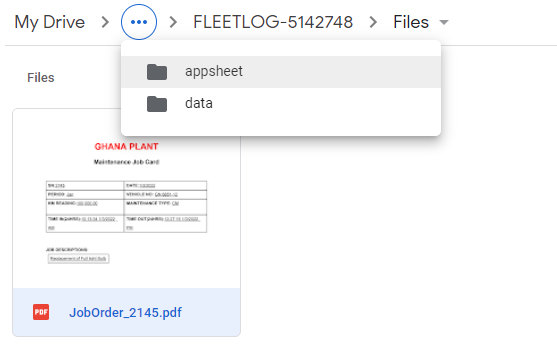Select JobOrder_2145.pdf file name
The image size is (557, 360).
pos(125,312)
